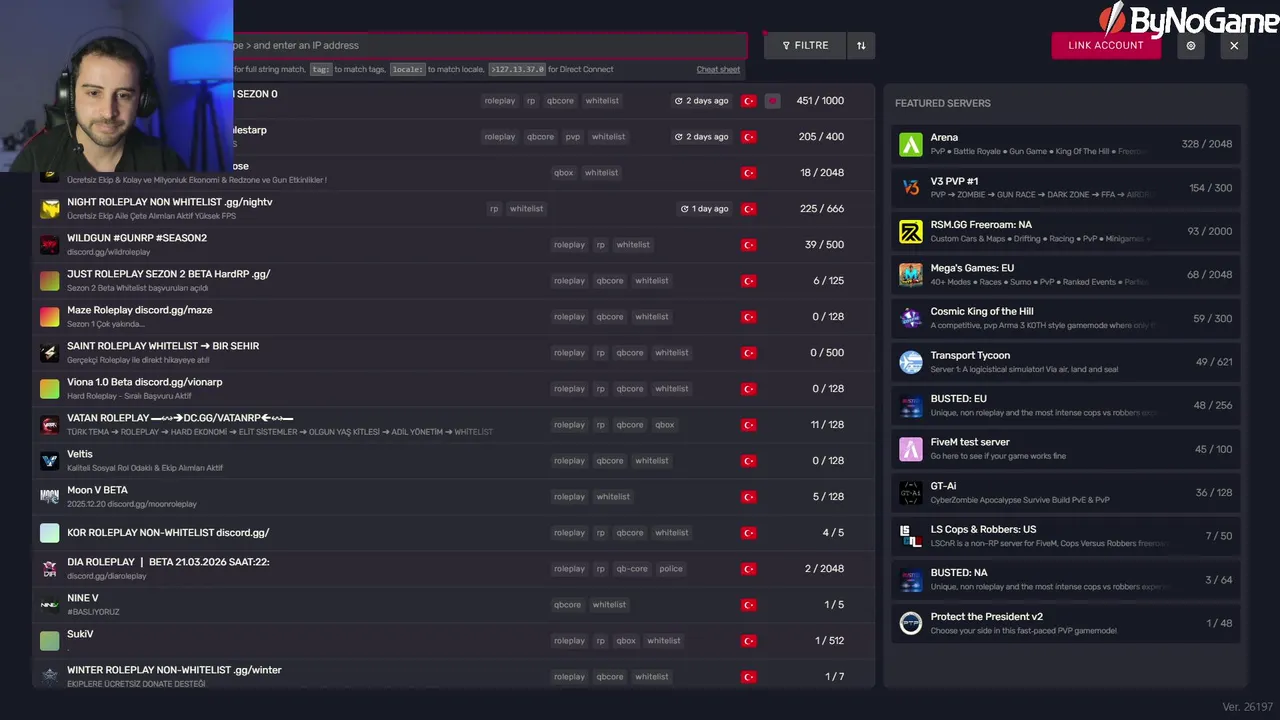Open Maze Roleplay discord.gg/maze server

(x=454, y=317)
